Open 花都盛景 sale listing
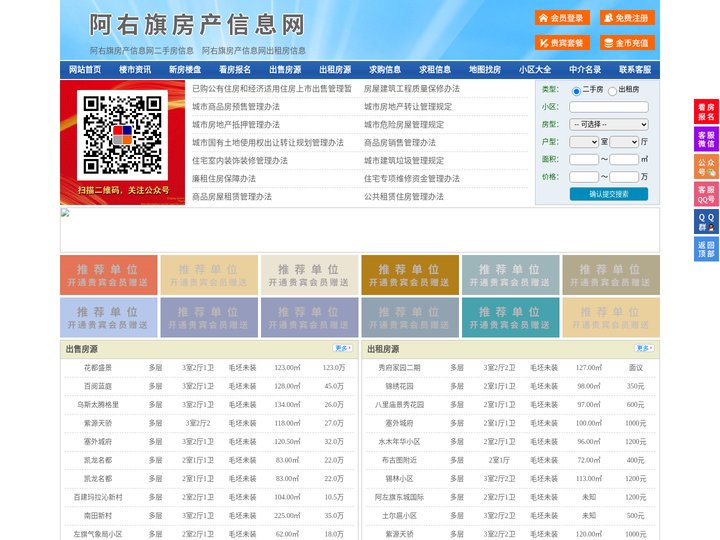 [98, 368]
